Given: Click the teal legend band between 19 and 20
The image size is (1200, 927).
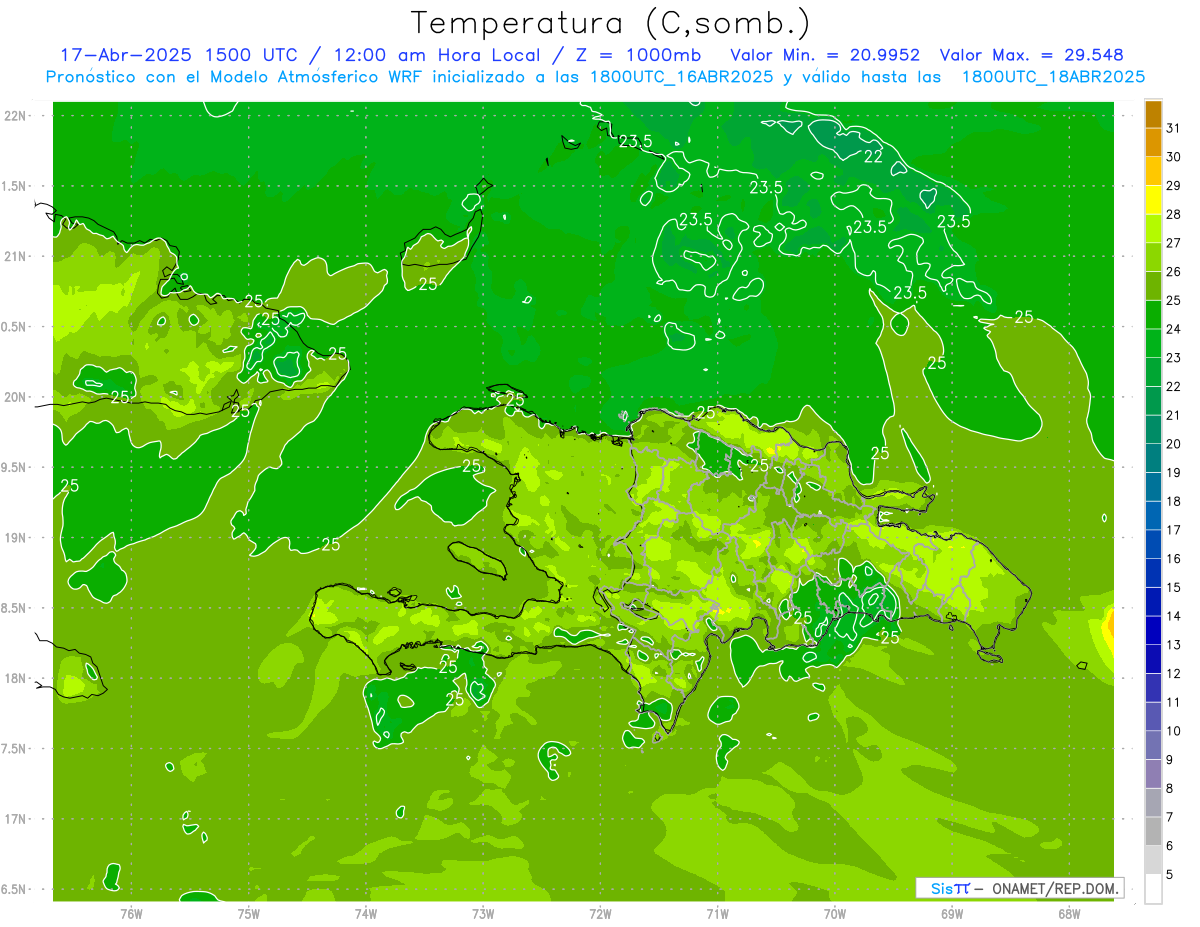Looking at the screenshot, I should tap(1153, 458).
